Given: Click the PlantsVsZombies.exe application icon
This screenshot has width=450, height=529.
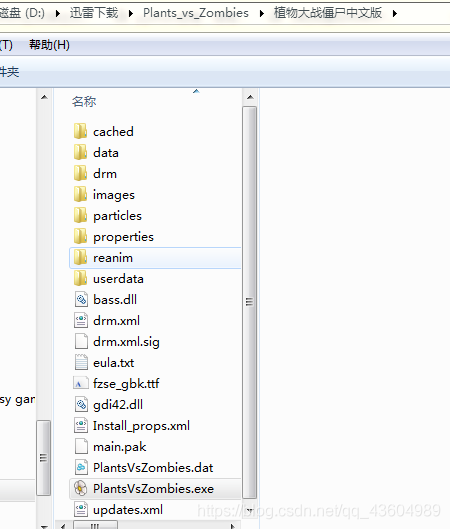Looking at the screenshot, I should pyautogui.click(x=81, y=489).
